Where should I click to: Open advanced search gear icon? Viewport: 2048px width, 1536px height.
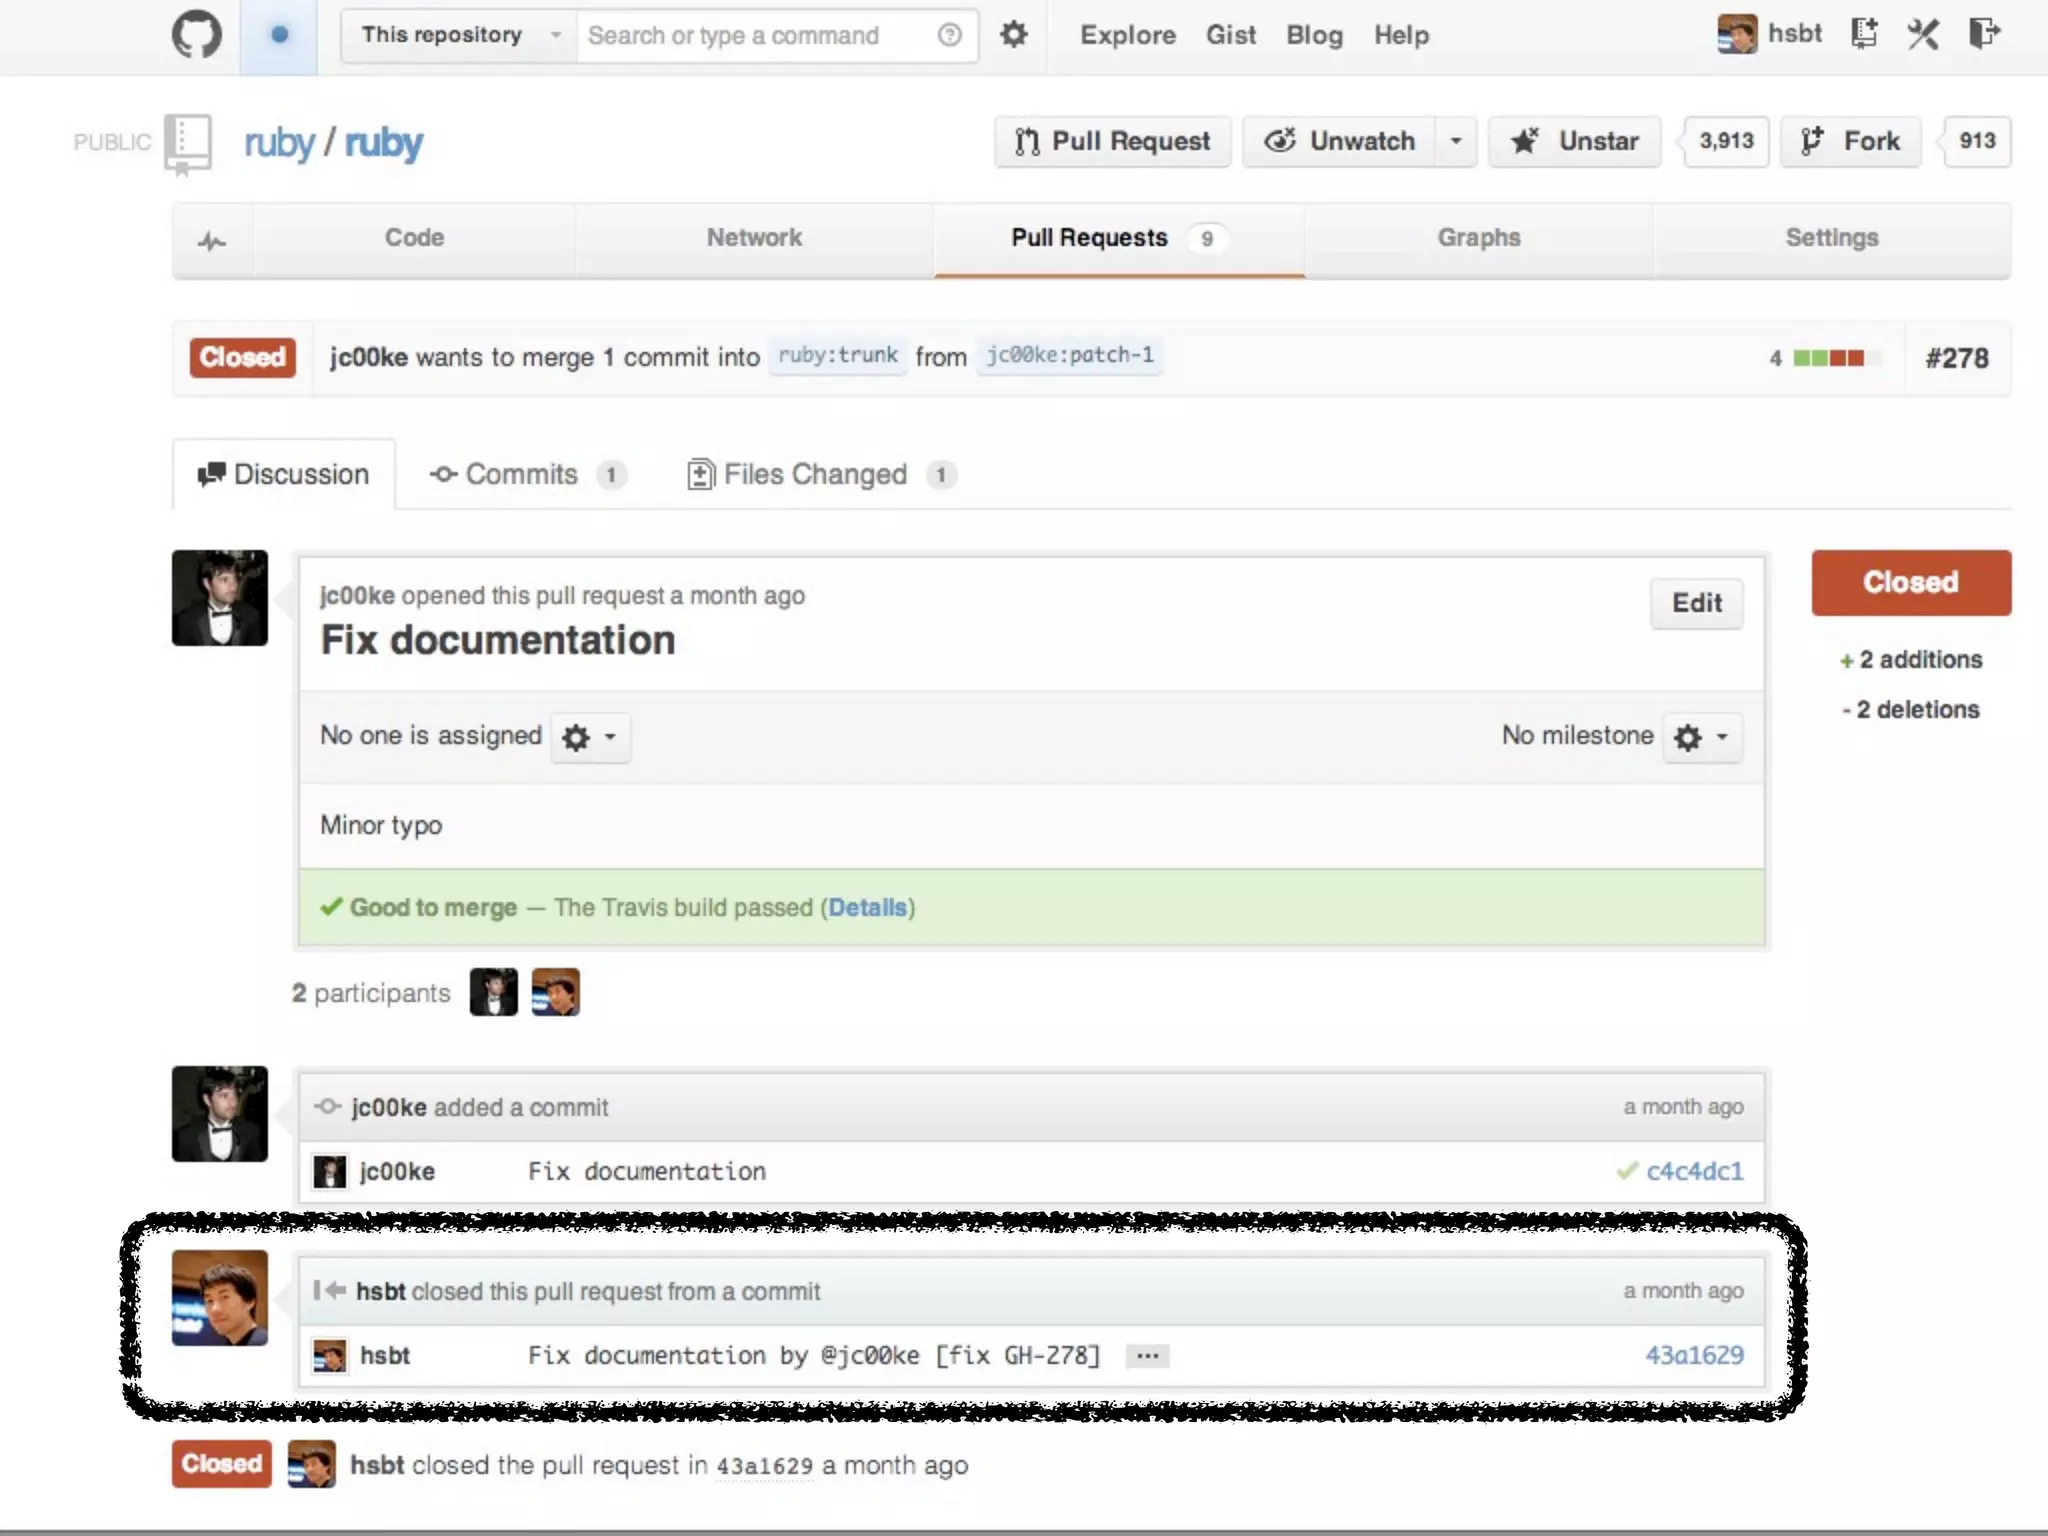pos(1014,35)
